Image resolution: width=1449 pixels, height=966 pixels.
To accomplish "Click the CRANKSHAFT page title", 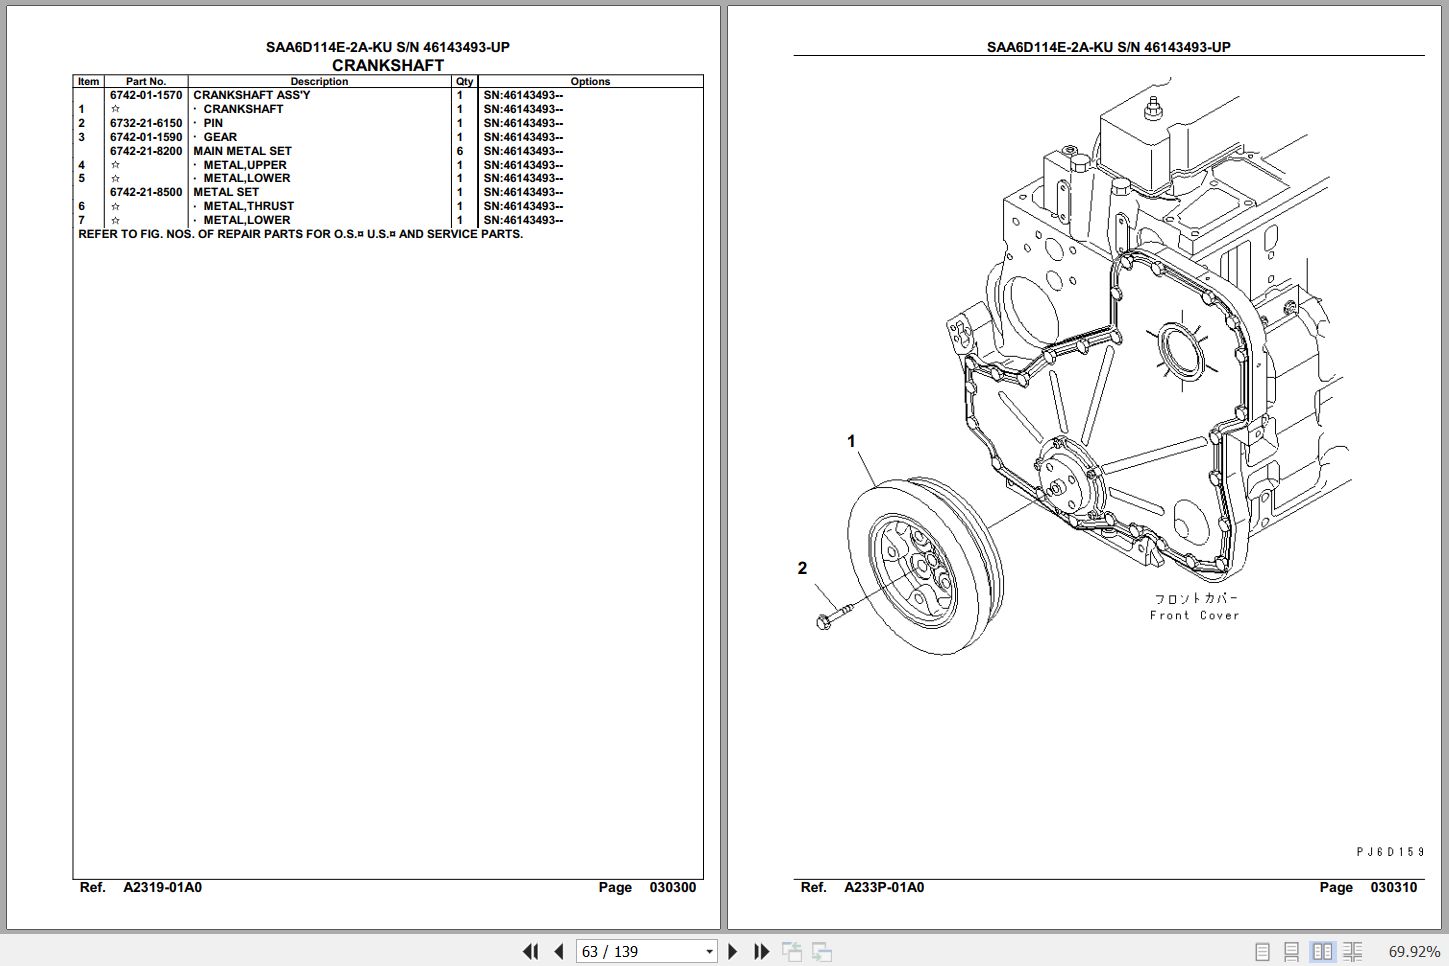I will tap(388, 65).
